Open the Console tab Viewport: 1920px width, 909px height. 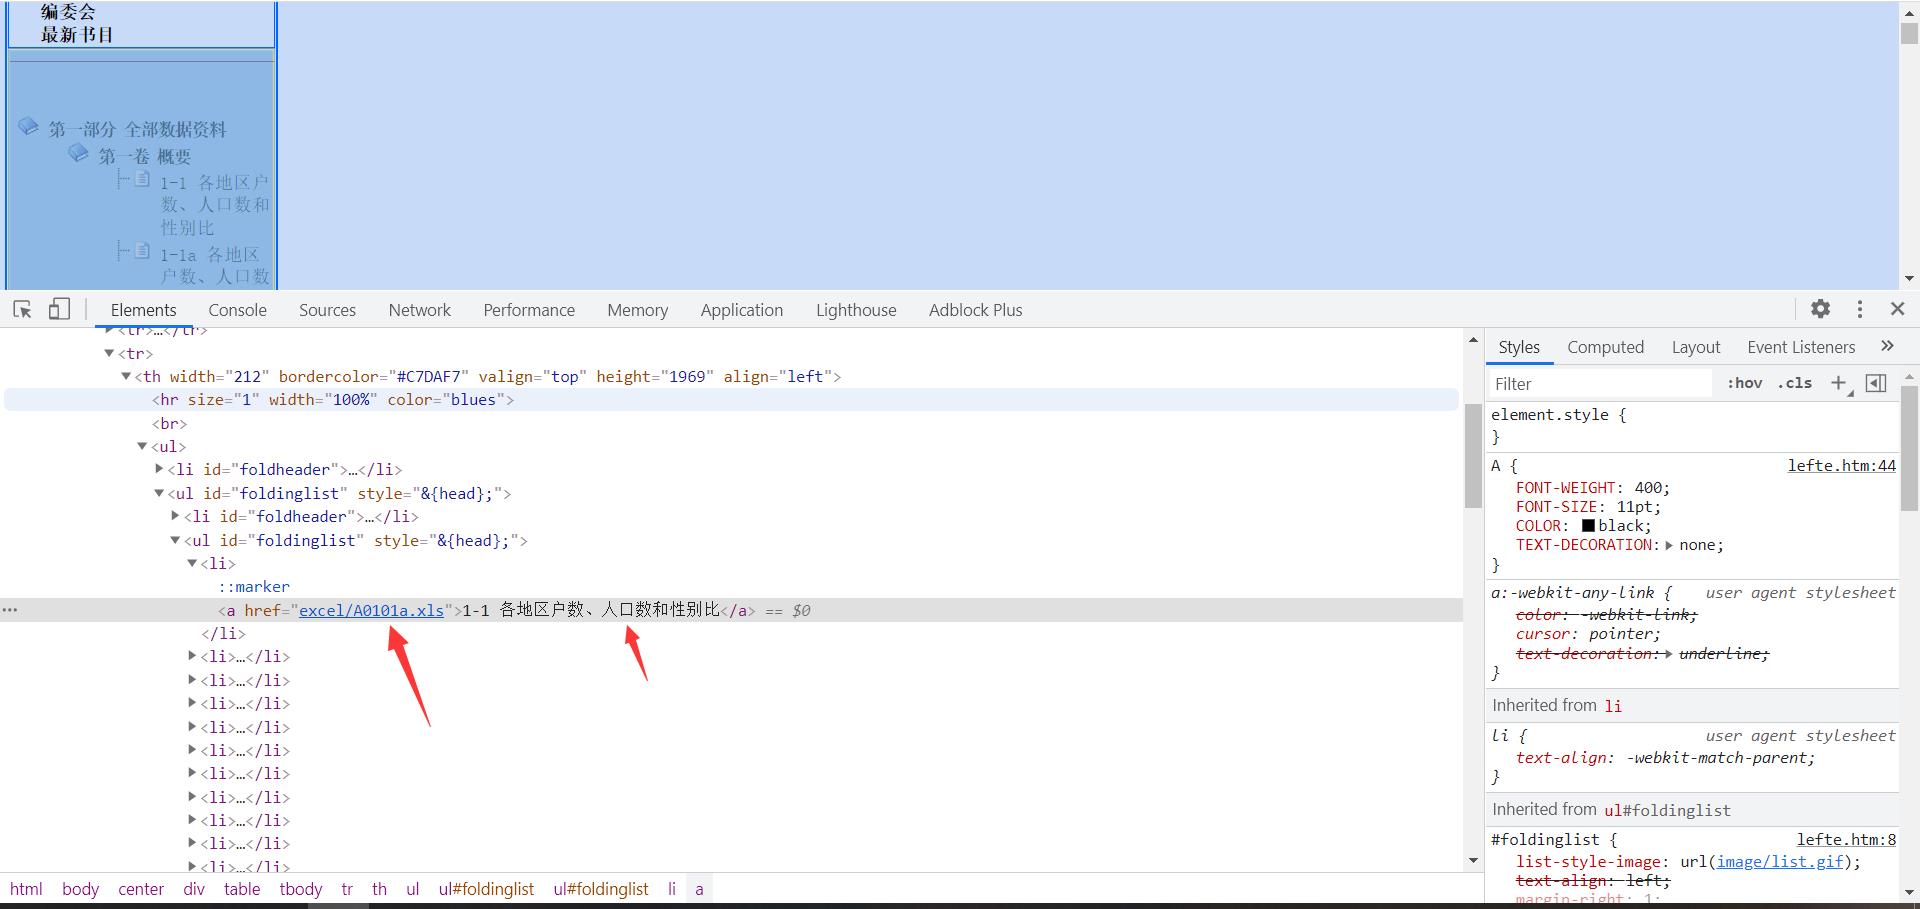pyautogui.click(x=237, y=310)
